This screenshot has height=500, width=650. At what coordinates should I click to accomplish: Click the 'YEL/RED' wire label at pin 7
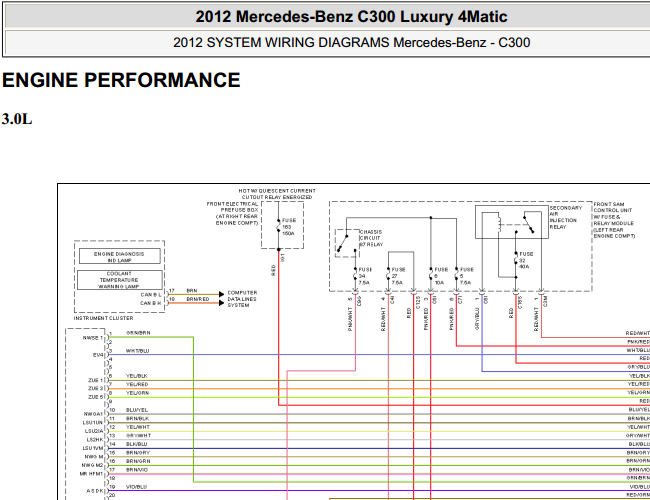pos(137,385)
